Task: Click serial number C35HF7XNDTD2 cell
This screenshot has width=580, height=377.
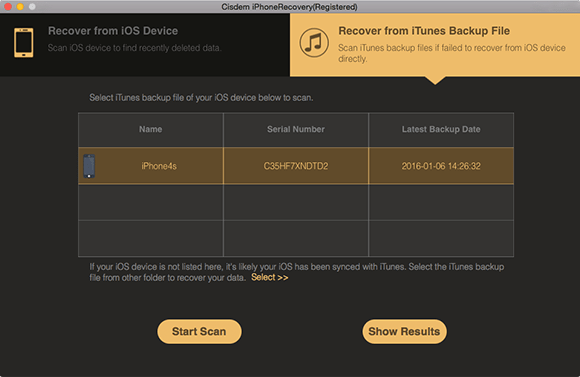Action: [x=296, y=166]
